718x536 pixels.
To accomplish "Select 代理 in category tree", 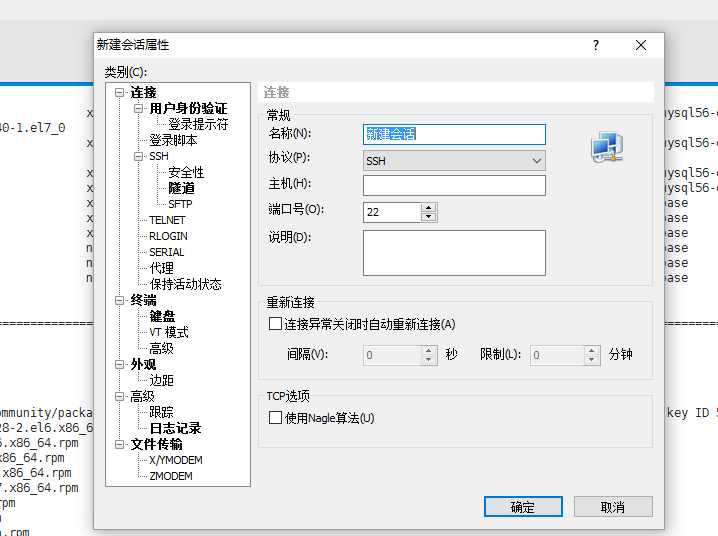I will [x=161, y=268].
